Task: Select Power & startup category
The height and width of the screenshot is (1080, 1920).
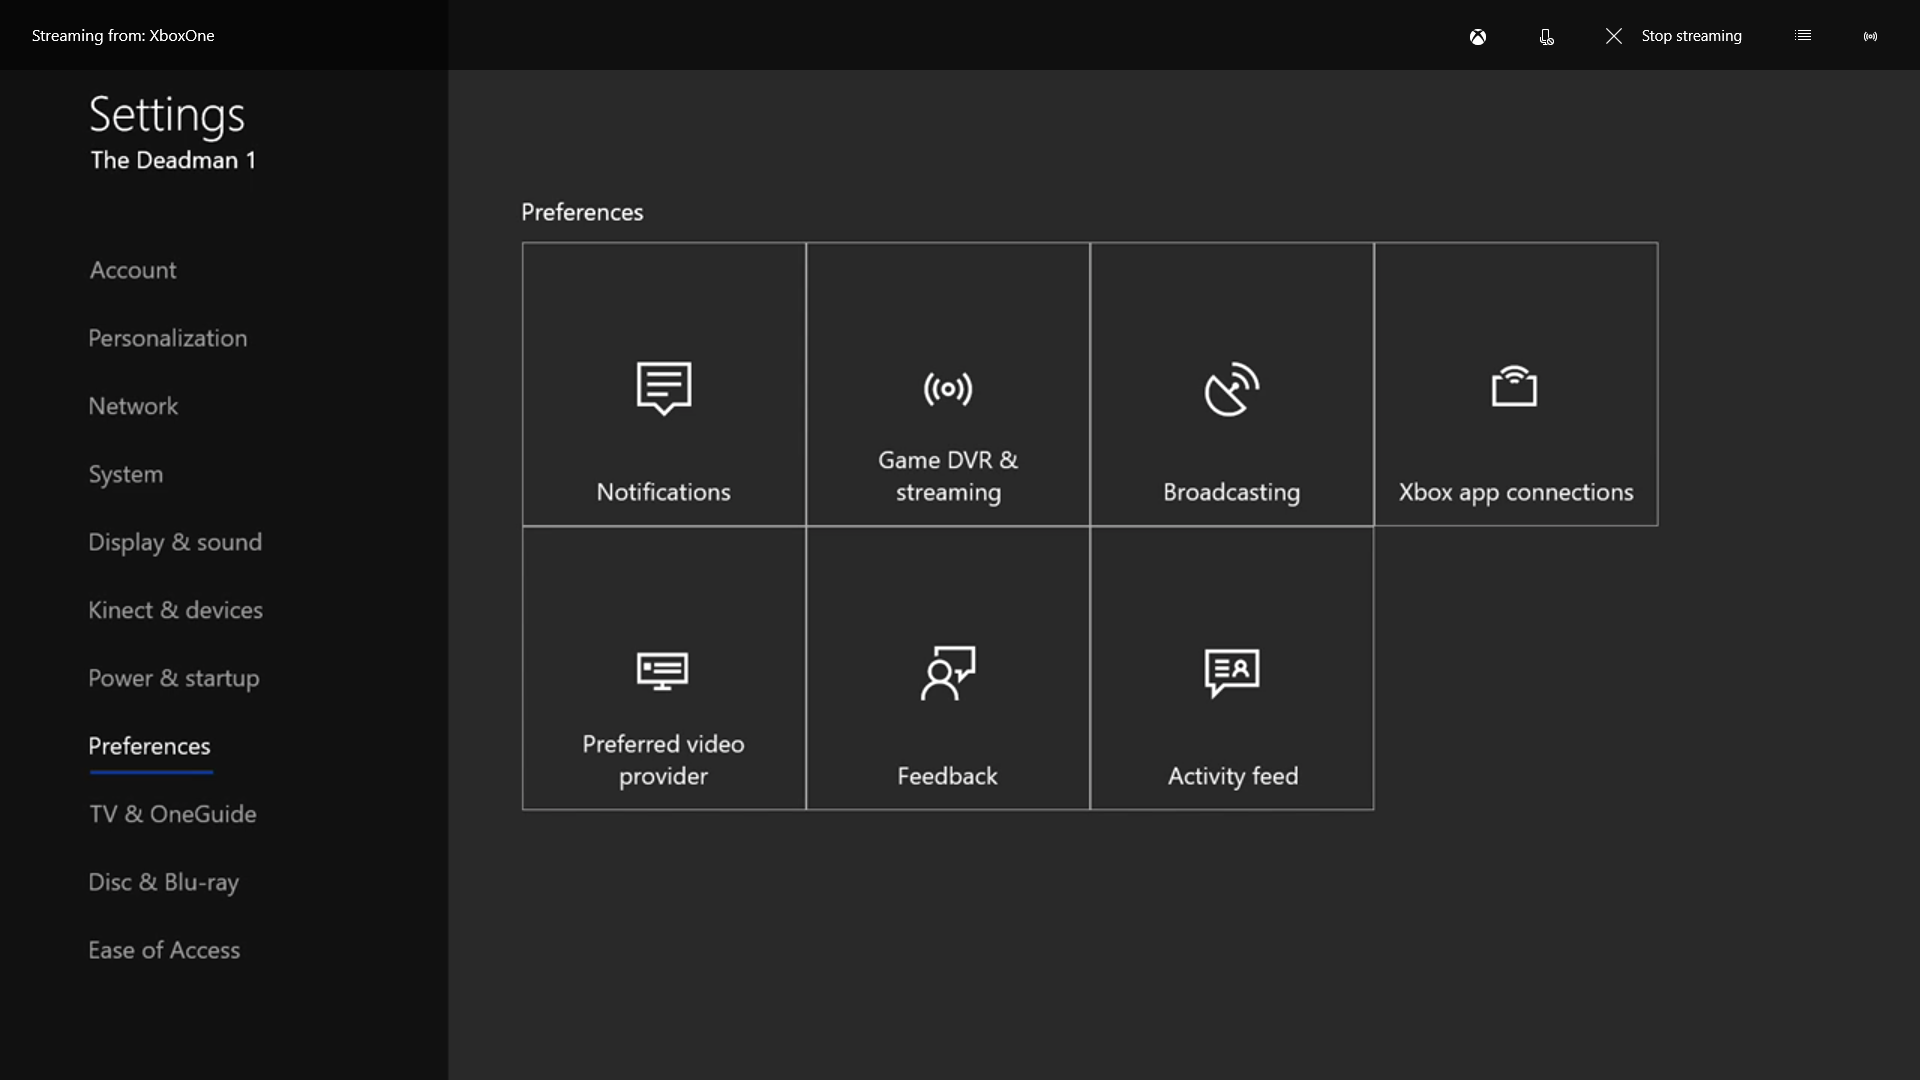Action: click(x=174, y=678)
